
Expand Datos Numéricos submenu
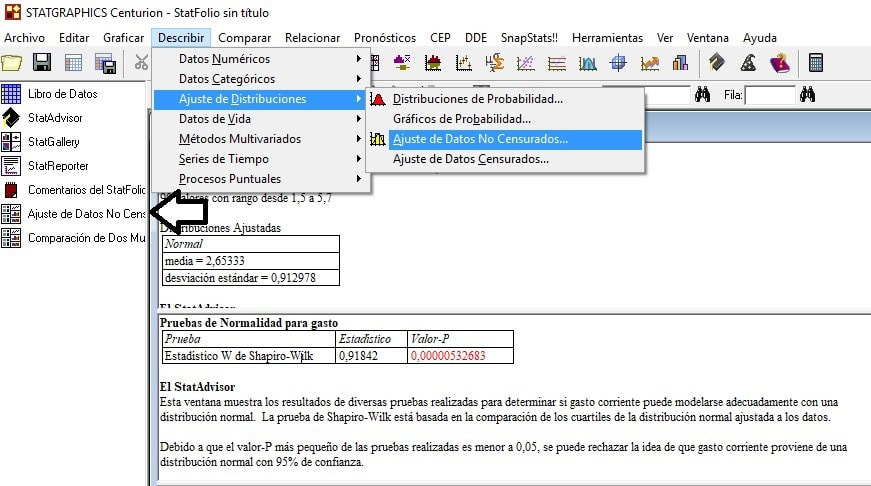tap(261, 59)
